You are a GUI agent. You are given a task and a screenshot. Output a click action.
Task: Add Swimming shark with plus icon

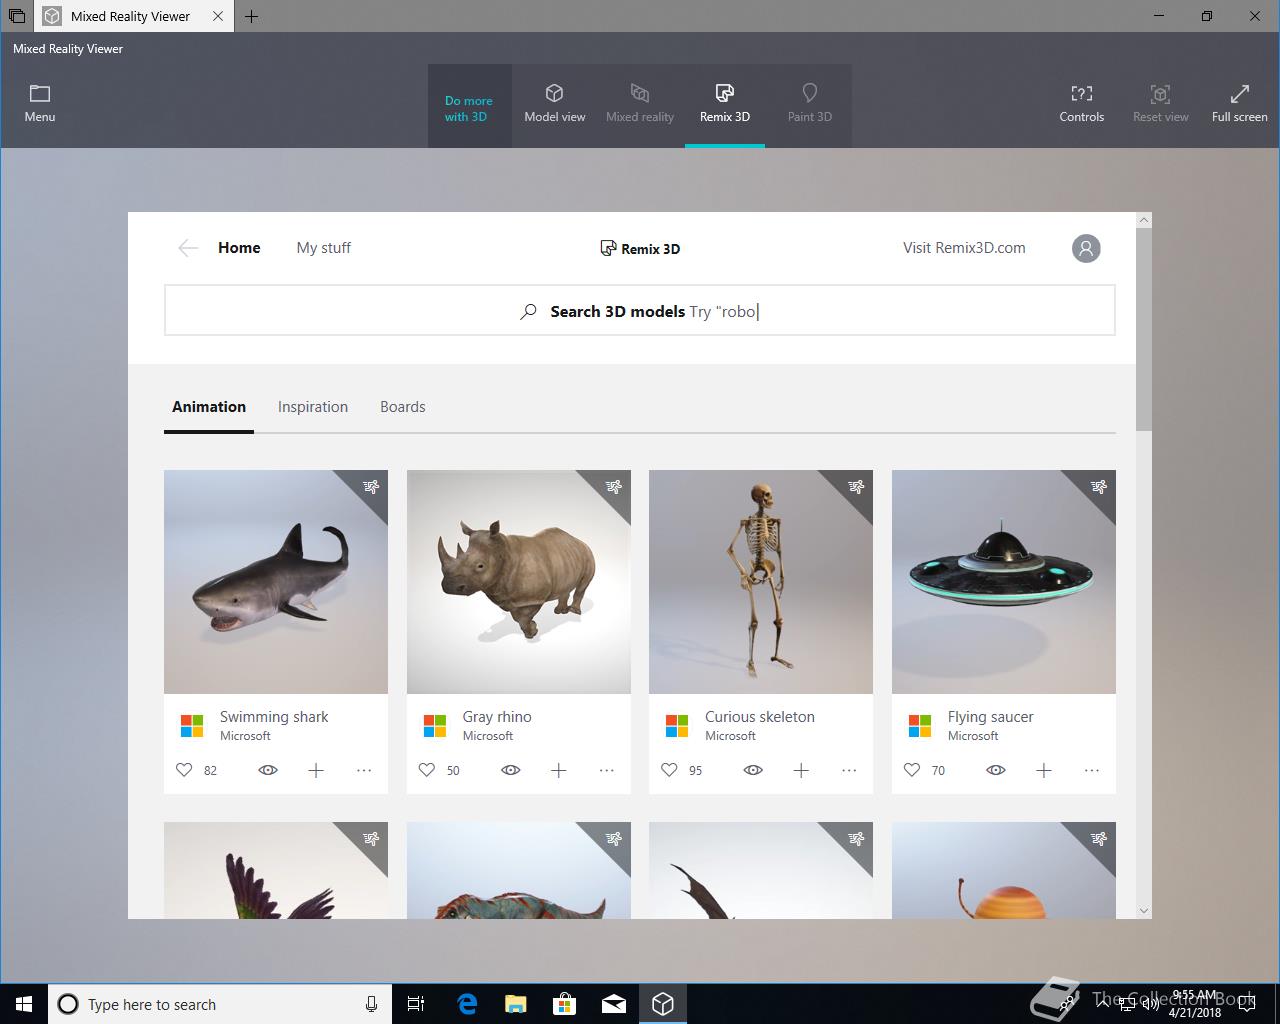[316, 770]
